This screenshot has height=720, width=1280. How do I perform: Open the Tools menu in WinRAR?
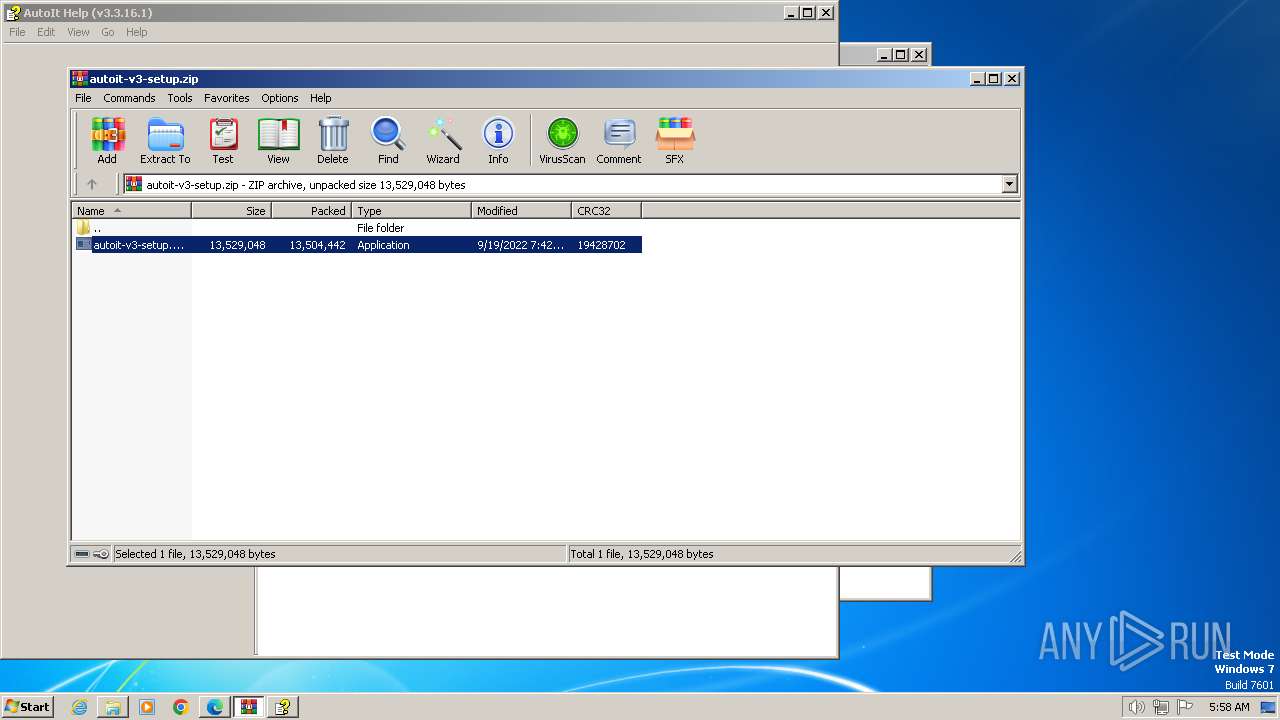point(180,98)
